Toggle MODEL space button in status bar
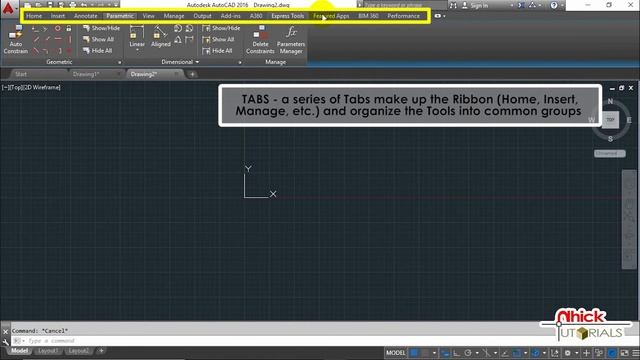 396,353
